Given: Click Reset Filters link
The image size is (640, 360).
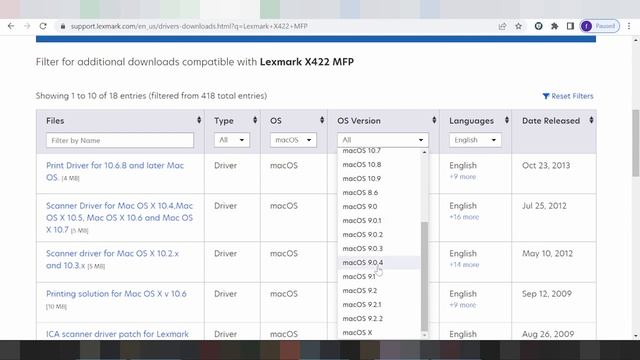Looking at the screenshot, I should pos(568,96).
